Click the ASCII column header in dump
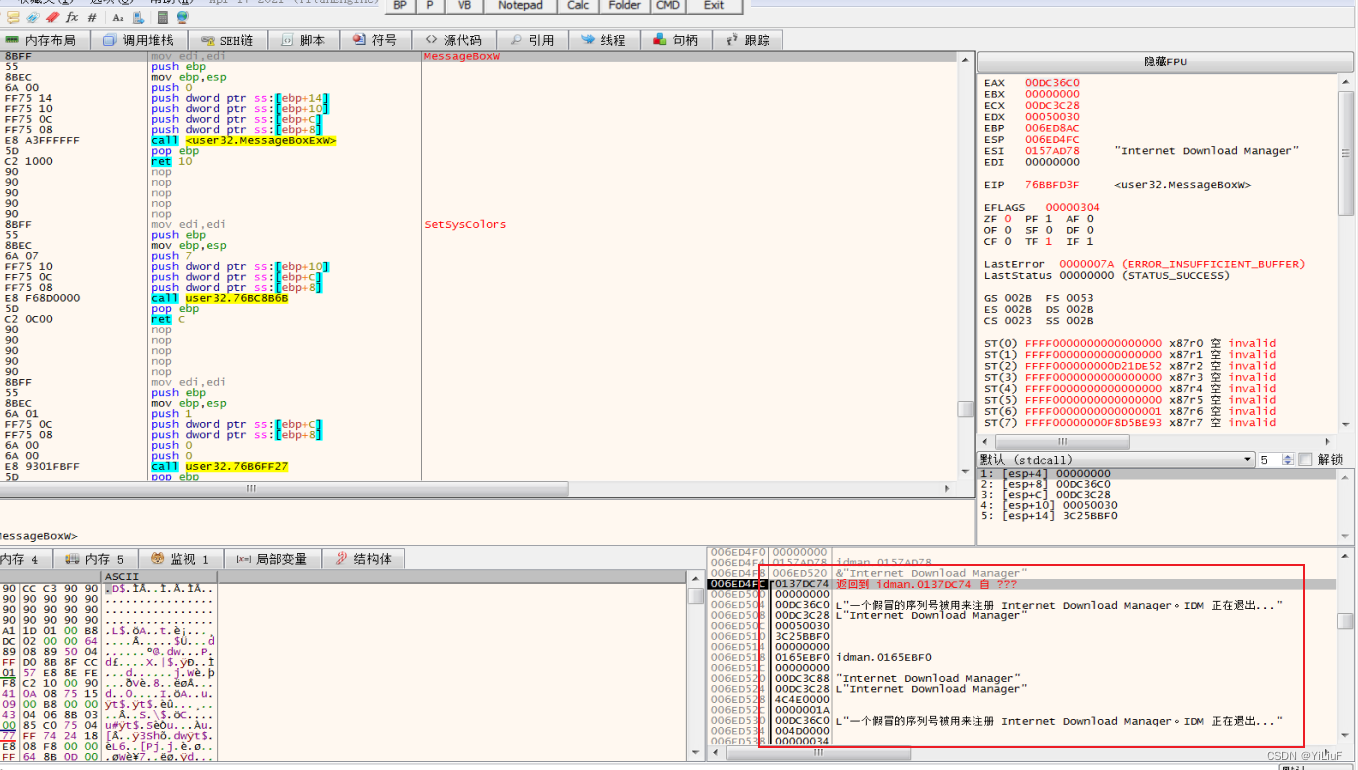Image resolution: width=1358 pixels, height=770 pixels. (159, 576)
